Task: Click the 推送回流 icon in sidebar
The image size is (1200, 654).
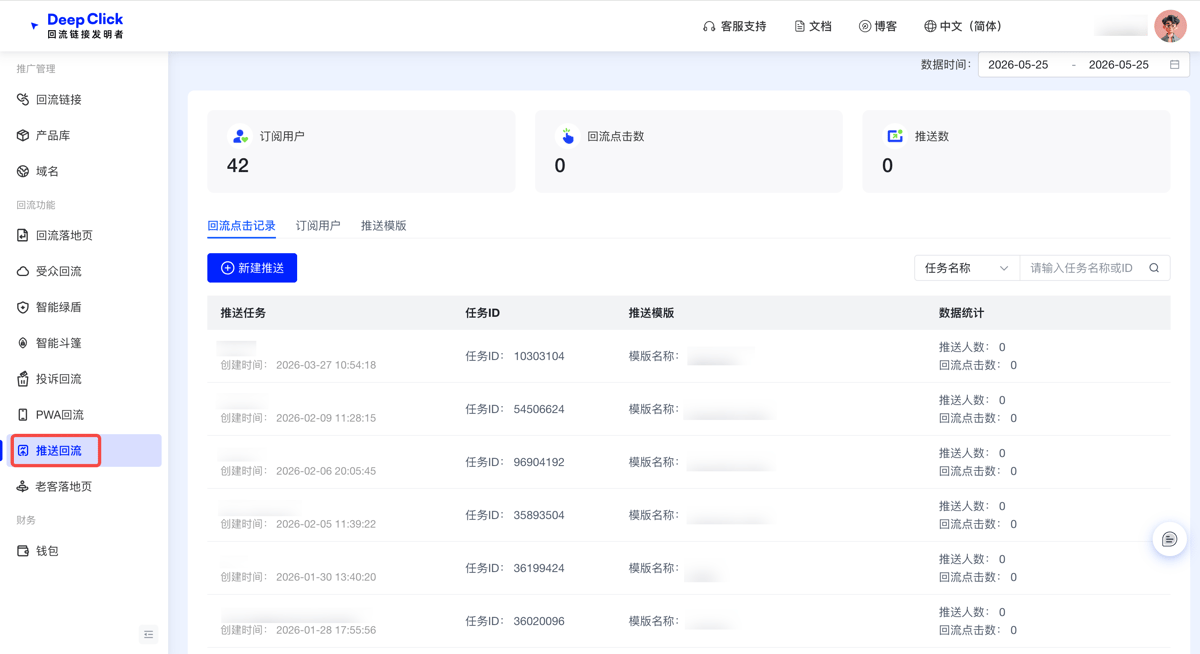Action: (x=23, y=451)
